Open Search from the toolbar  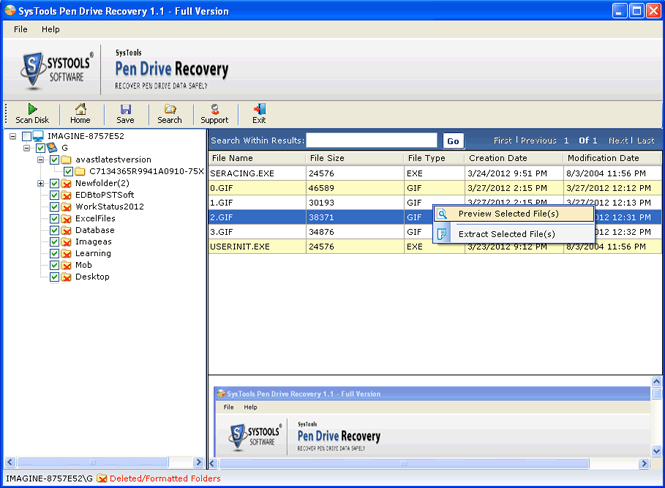tap(170, 109)
